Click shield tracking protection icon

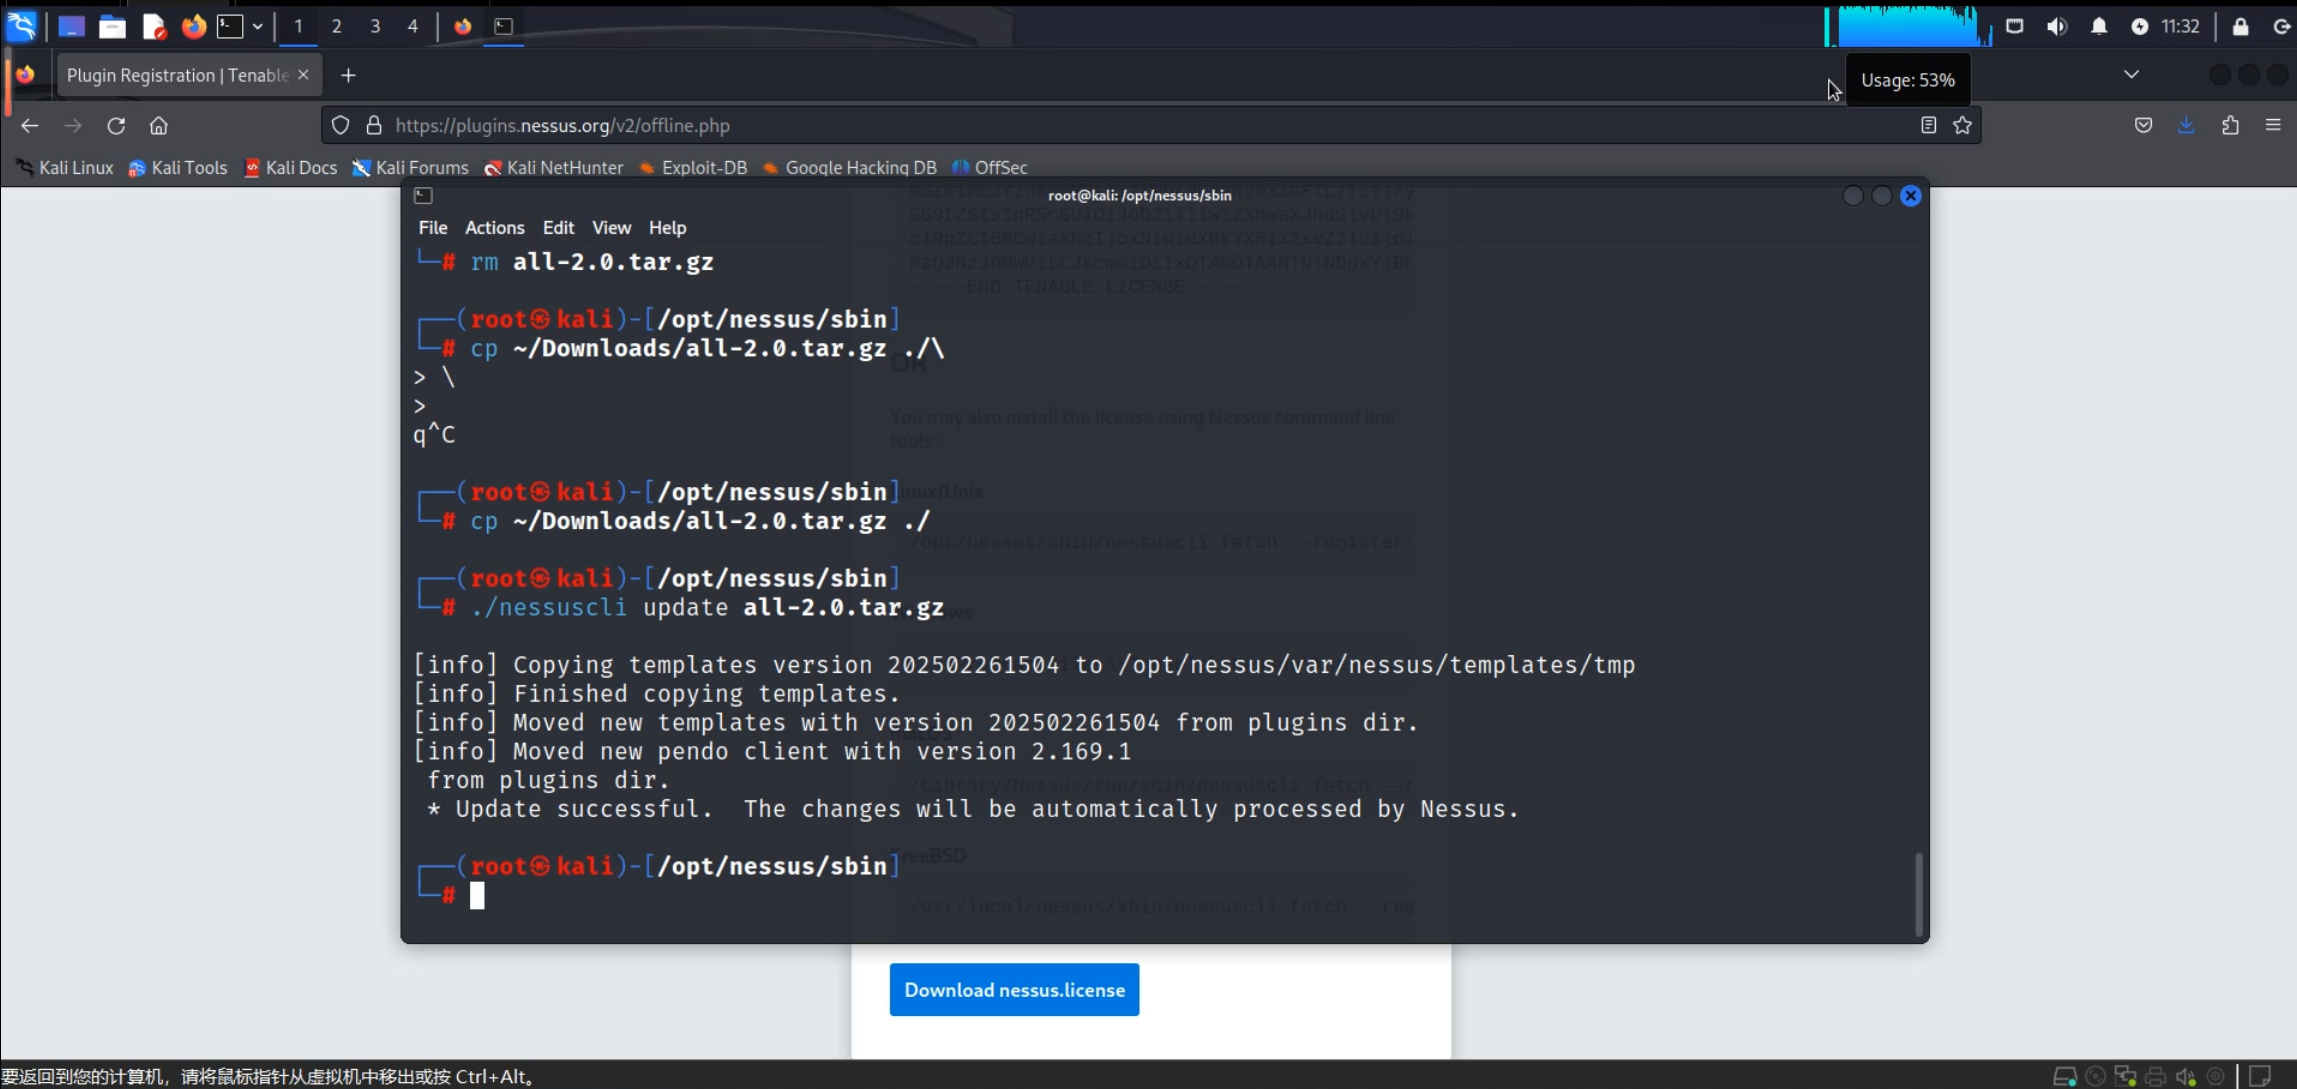[341, 125]
